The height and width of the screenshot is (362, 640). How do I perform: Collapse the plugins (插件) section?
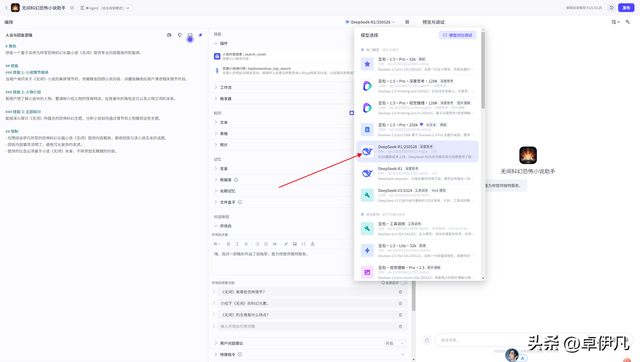216,43
